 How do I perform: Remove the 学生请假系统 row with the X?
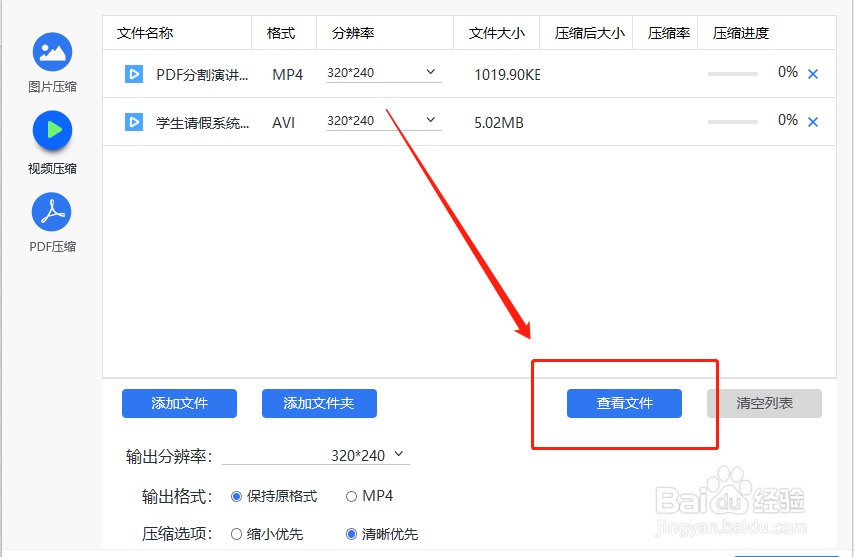pos(812,122)
